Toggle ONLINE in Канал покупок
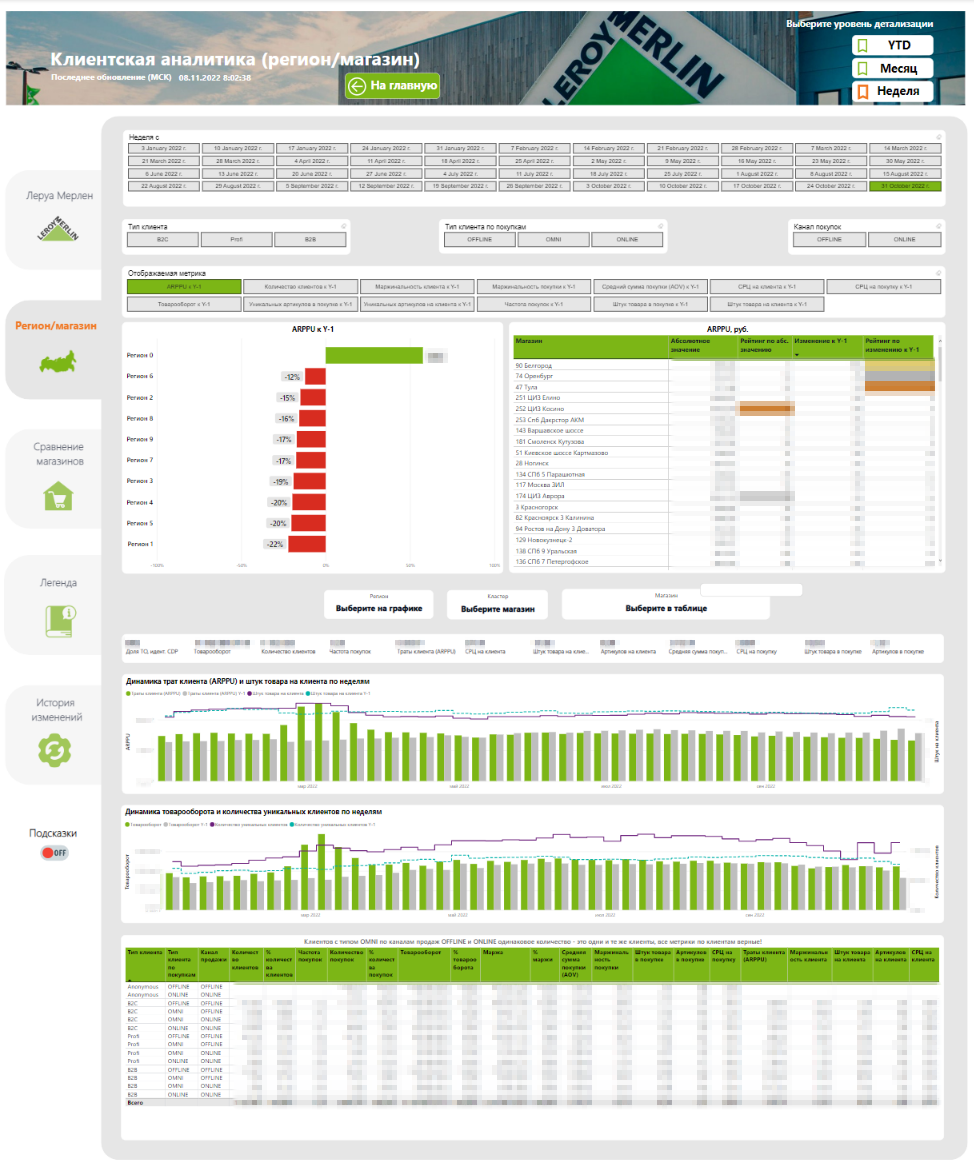This screenshot has height=1171, width=974. pos(905,240)
